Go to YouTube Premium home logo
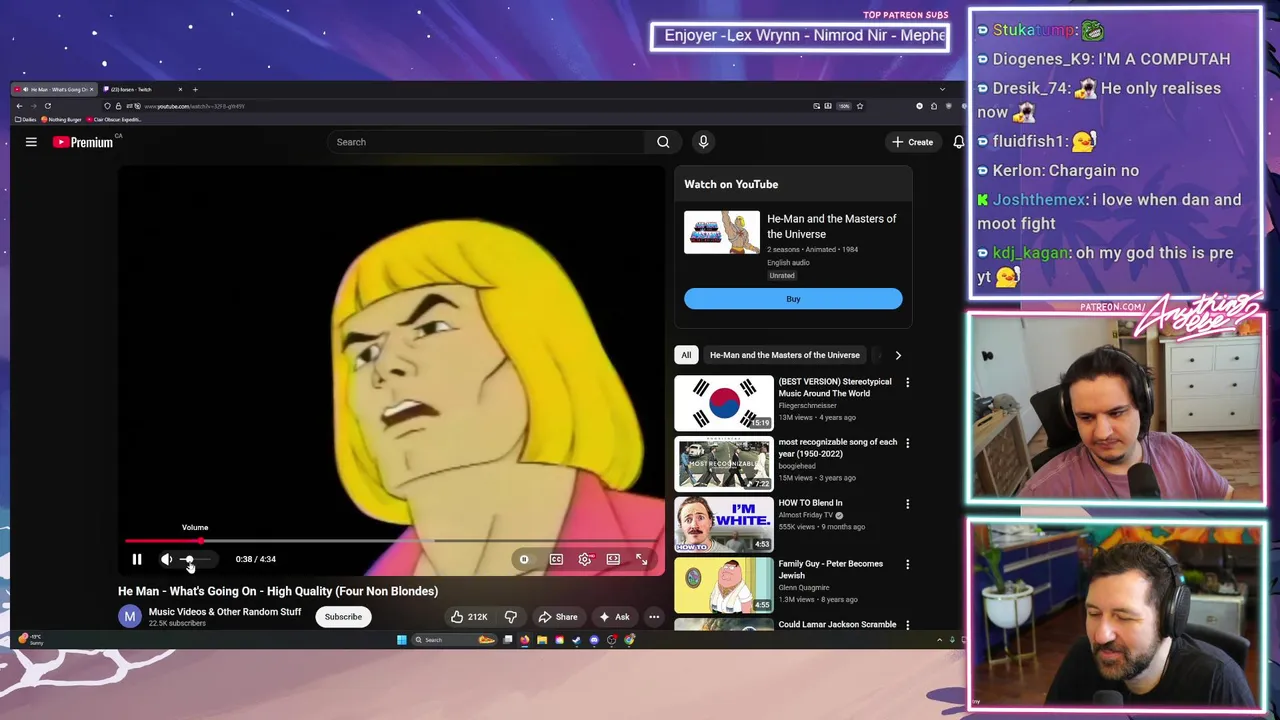Screen dimensions: 1280x720 (x=83, y=142)
